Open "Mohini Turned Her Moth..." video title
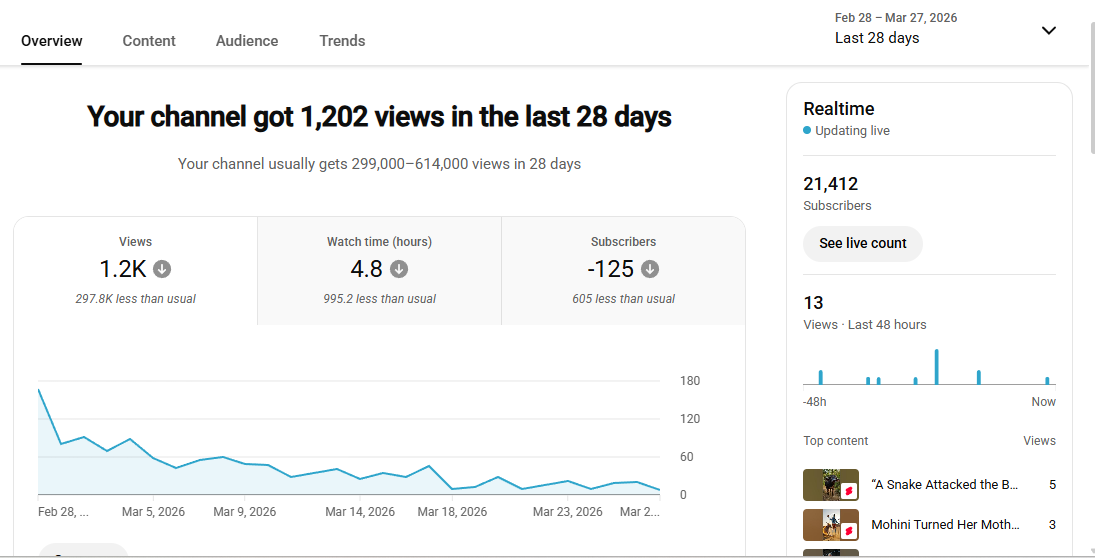Image resolution: width=1095 pixels, height=558 pixels. pyautogui.click(x=944, y=524)
